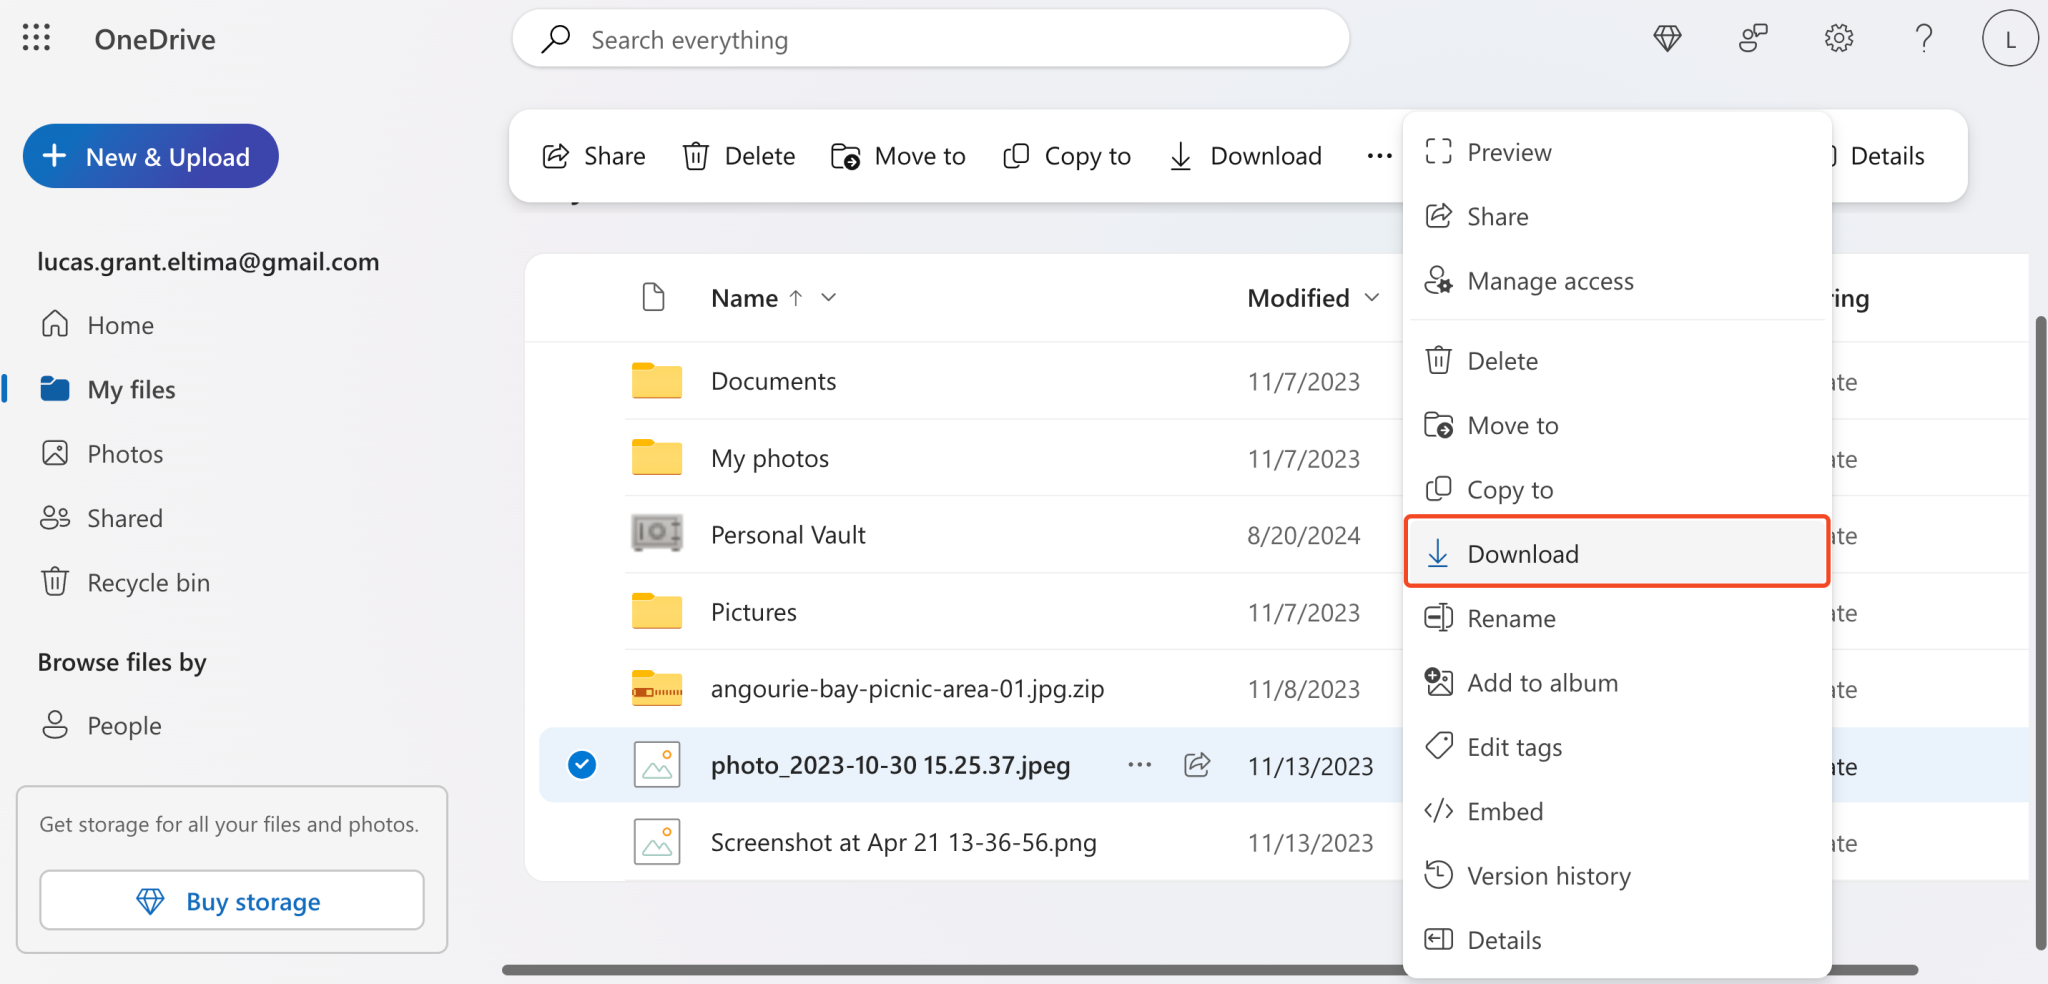Click the Buy storage button
2048x984 pixels.
coord(232,900)
